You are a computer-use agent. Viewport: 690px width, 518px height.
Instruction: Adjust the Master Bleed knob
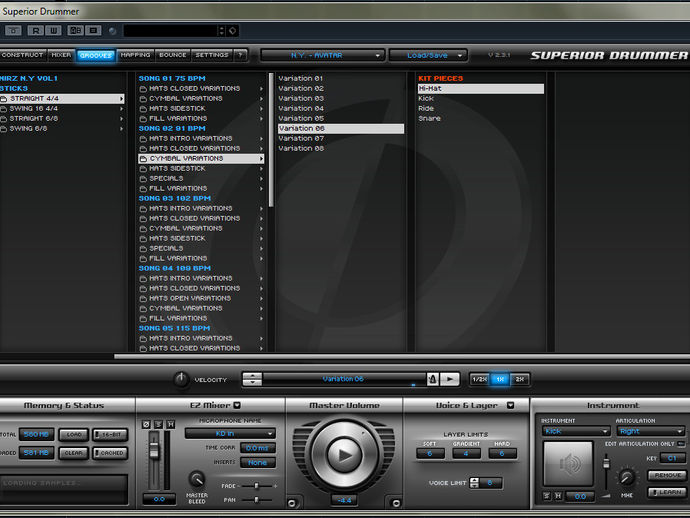pyautogui.click(x=197, y=480)
